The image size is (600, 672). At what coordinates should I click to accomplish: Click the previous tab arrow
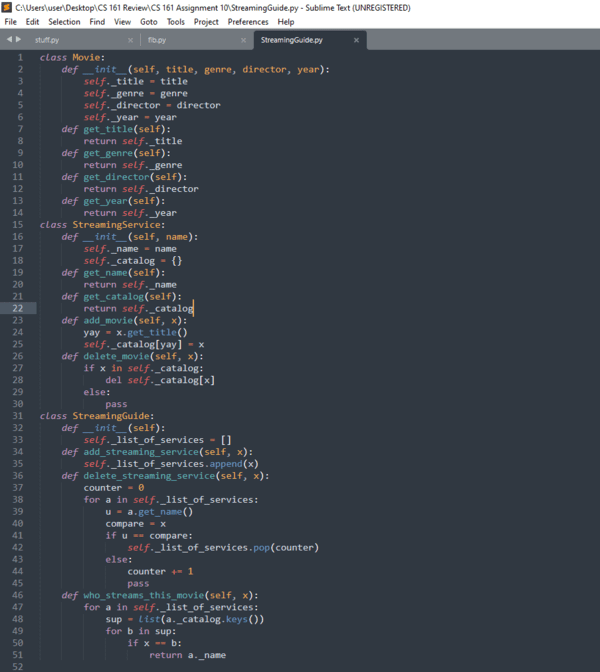click(x=9, y=39)
